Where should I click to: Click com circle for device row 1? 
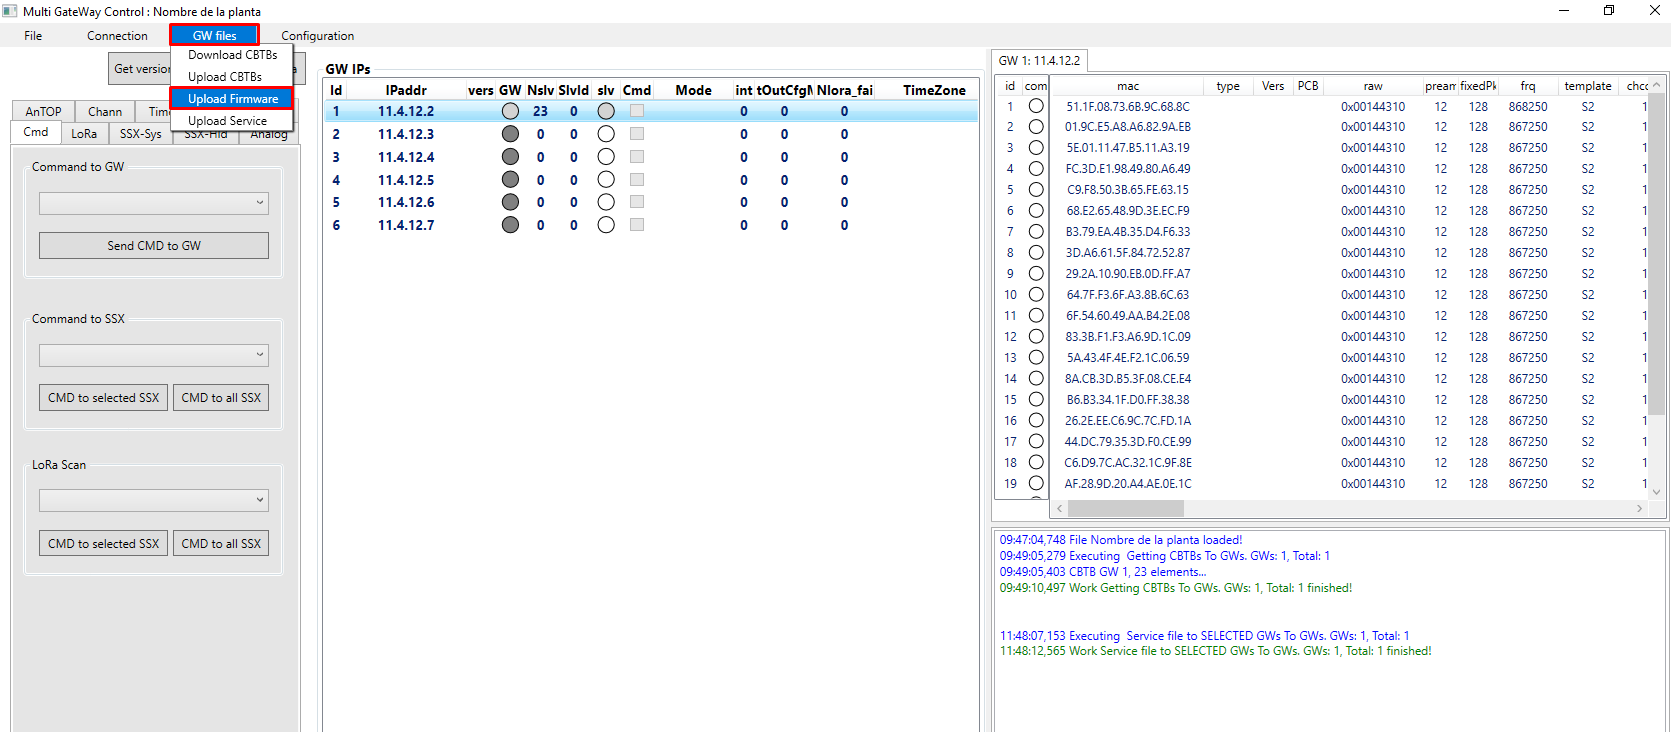[1036, 106]
